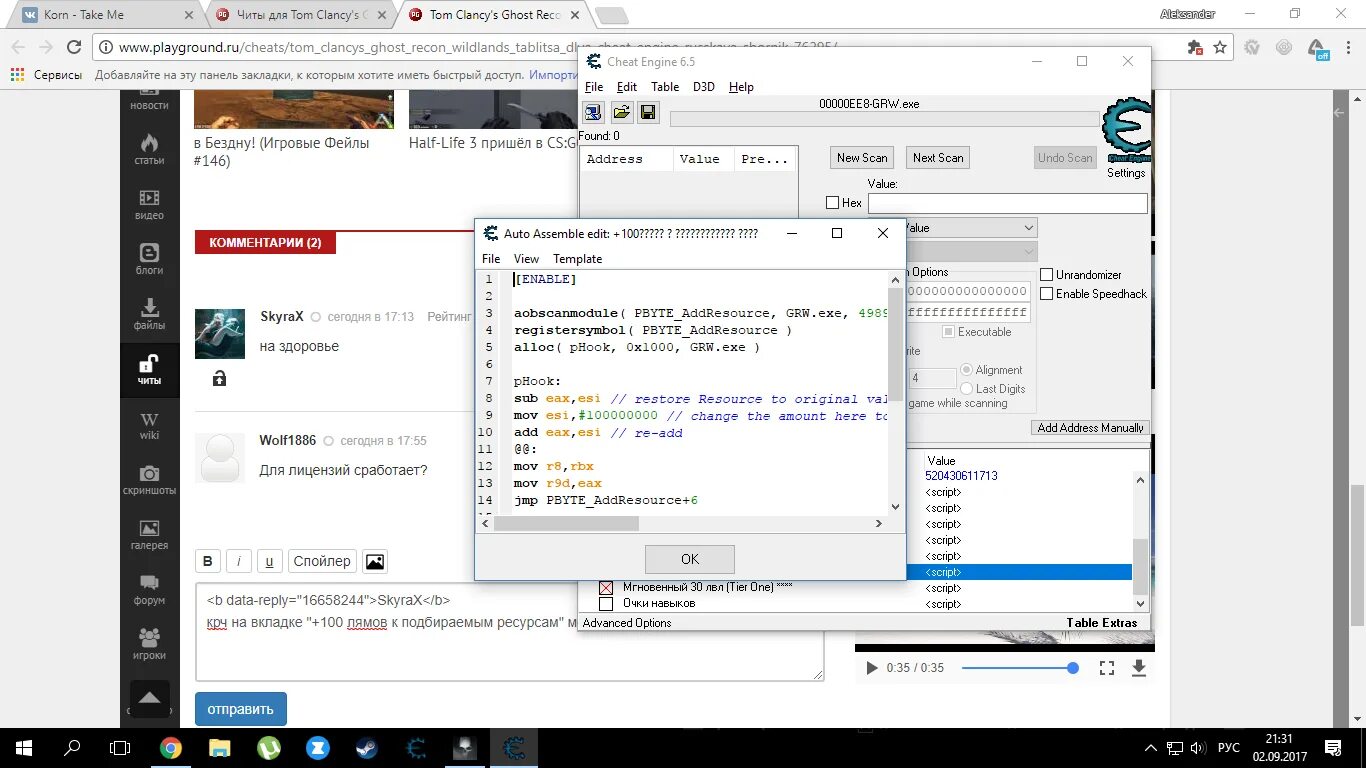Open Table Extras in Cheat Engine

tap(1101, 623)
